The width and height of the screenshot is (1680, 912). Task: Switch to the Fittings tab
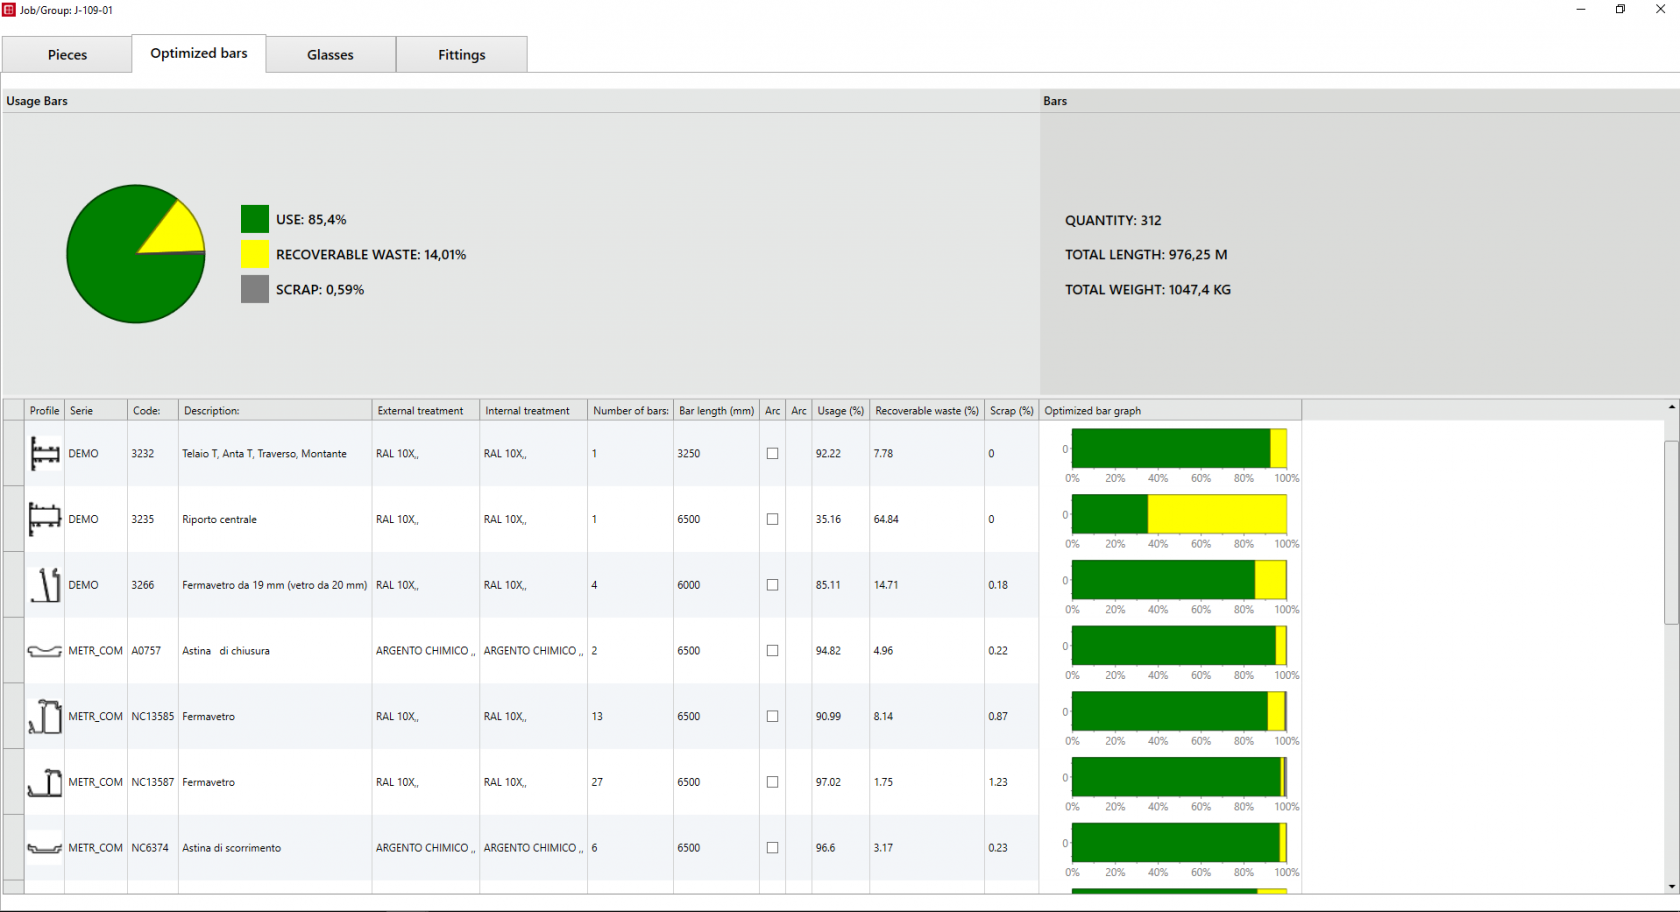click(461, 54)
